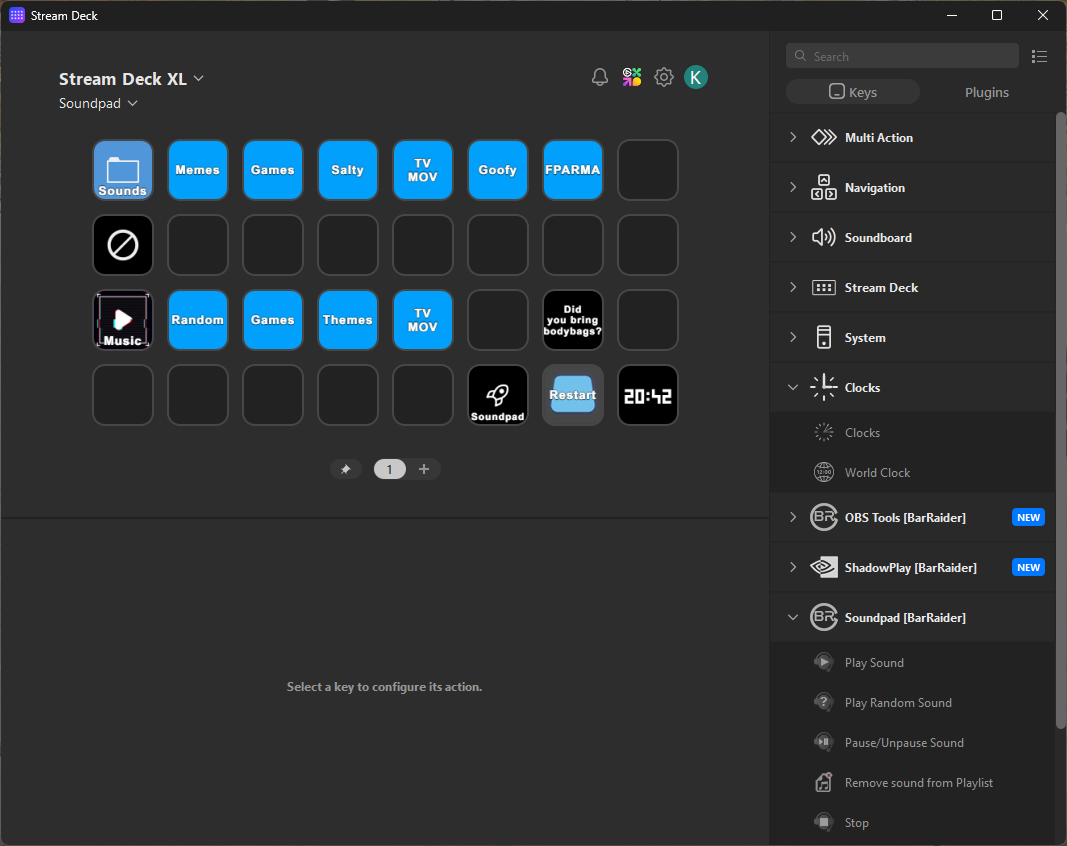
Task: Click the actions list scrollbar
Action: click(x=1061, y=420)
